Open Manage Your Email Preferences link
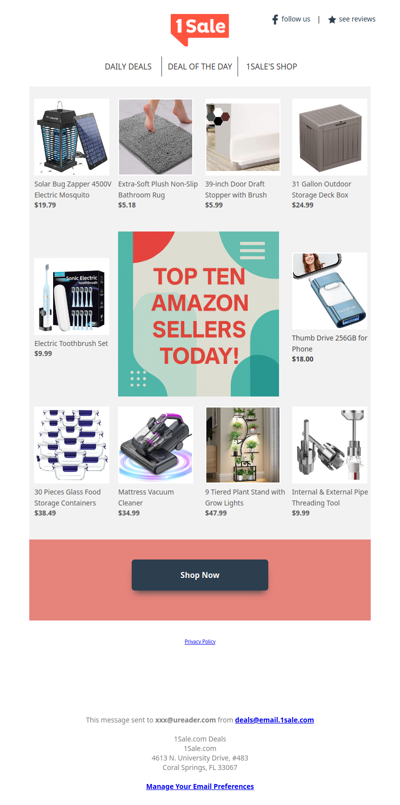 [200, 787]
